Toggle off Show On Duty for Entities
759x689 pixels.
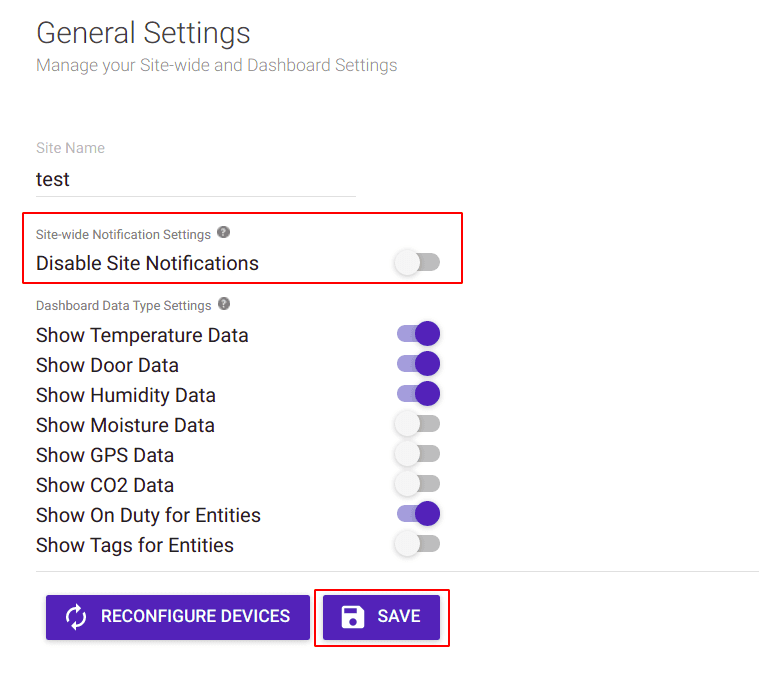coord(418,514)
